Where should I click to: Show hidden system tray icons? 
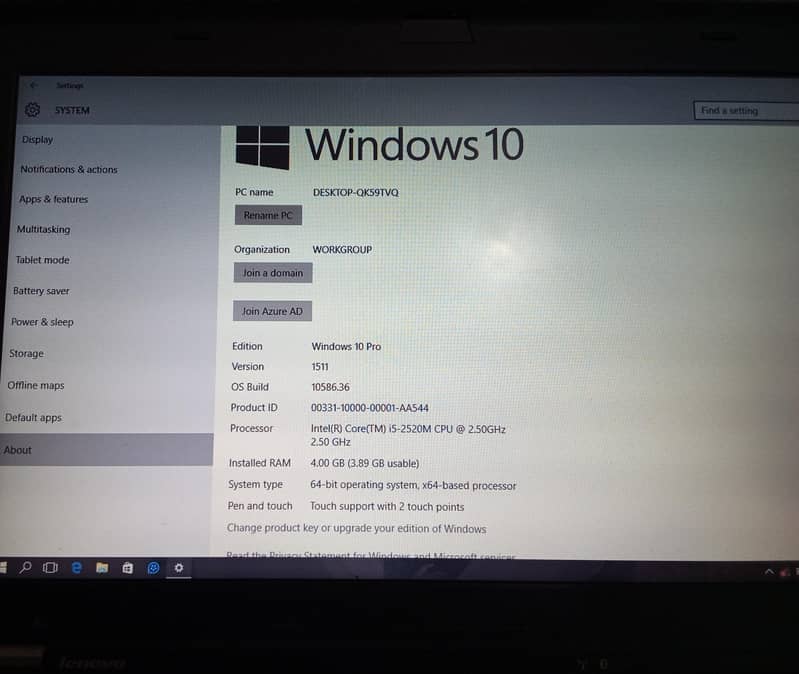click(x=769, y=572)
